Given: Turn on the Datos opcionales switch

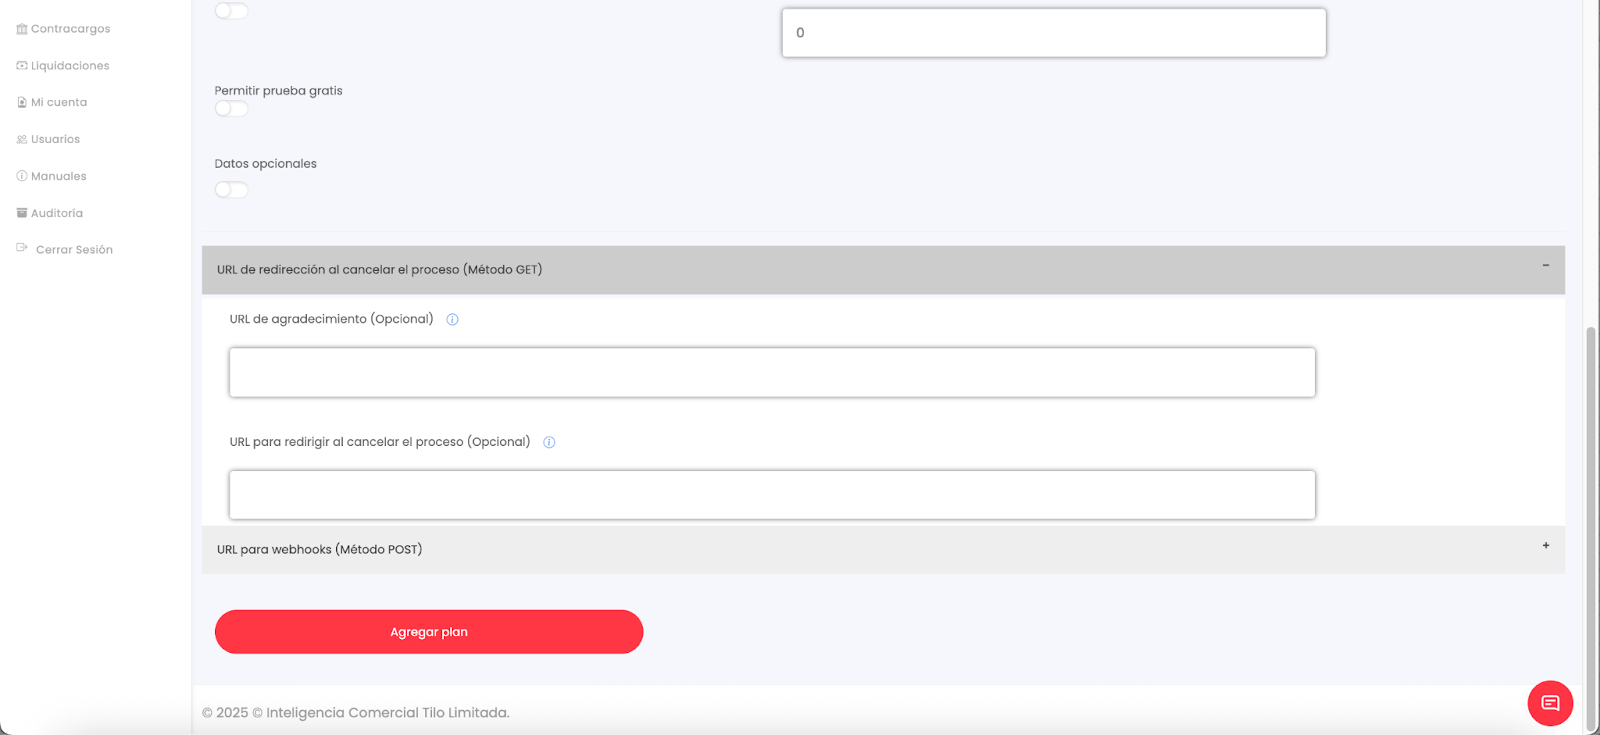Looking at the screenshot, I should (x=231, y=190).
